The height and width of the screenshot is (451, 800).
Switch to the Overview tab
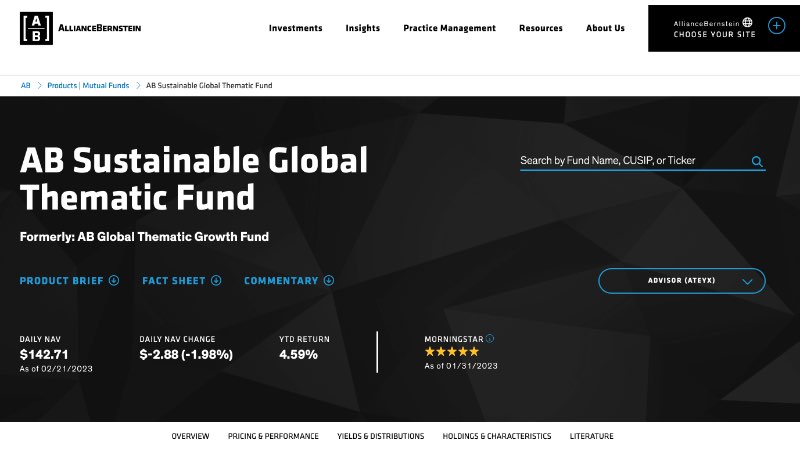tap(190, 436)
